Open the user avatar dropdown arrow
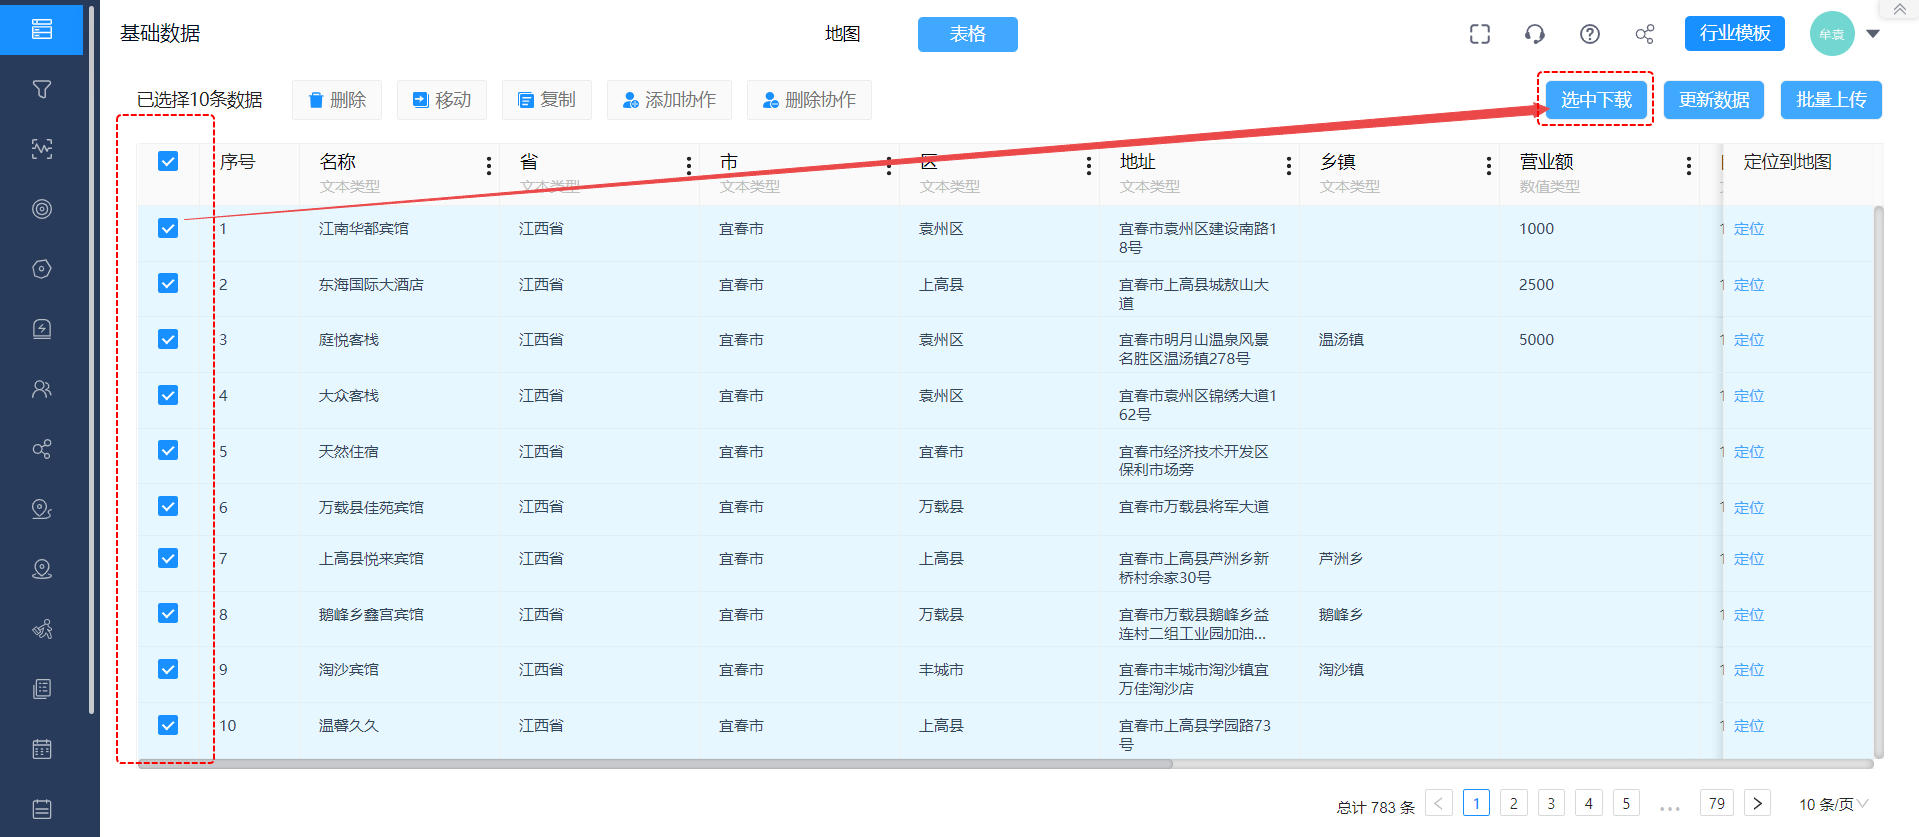1919x837 pixels. [x=1873, y=34]
